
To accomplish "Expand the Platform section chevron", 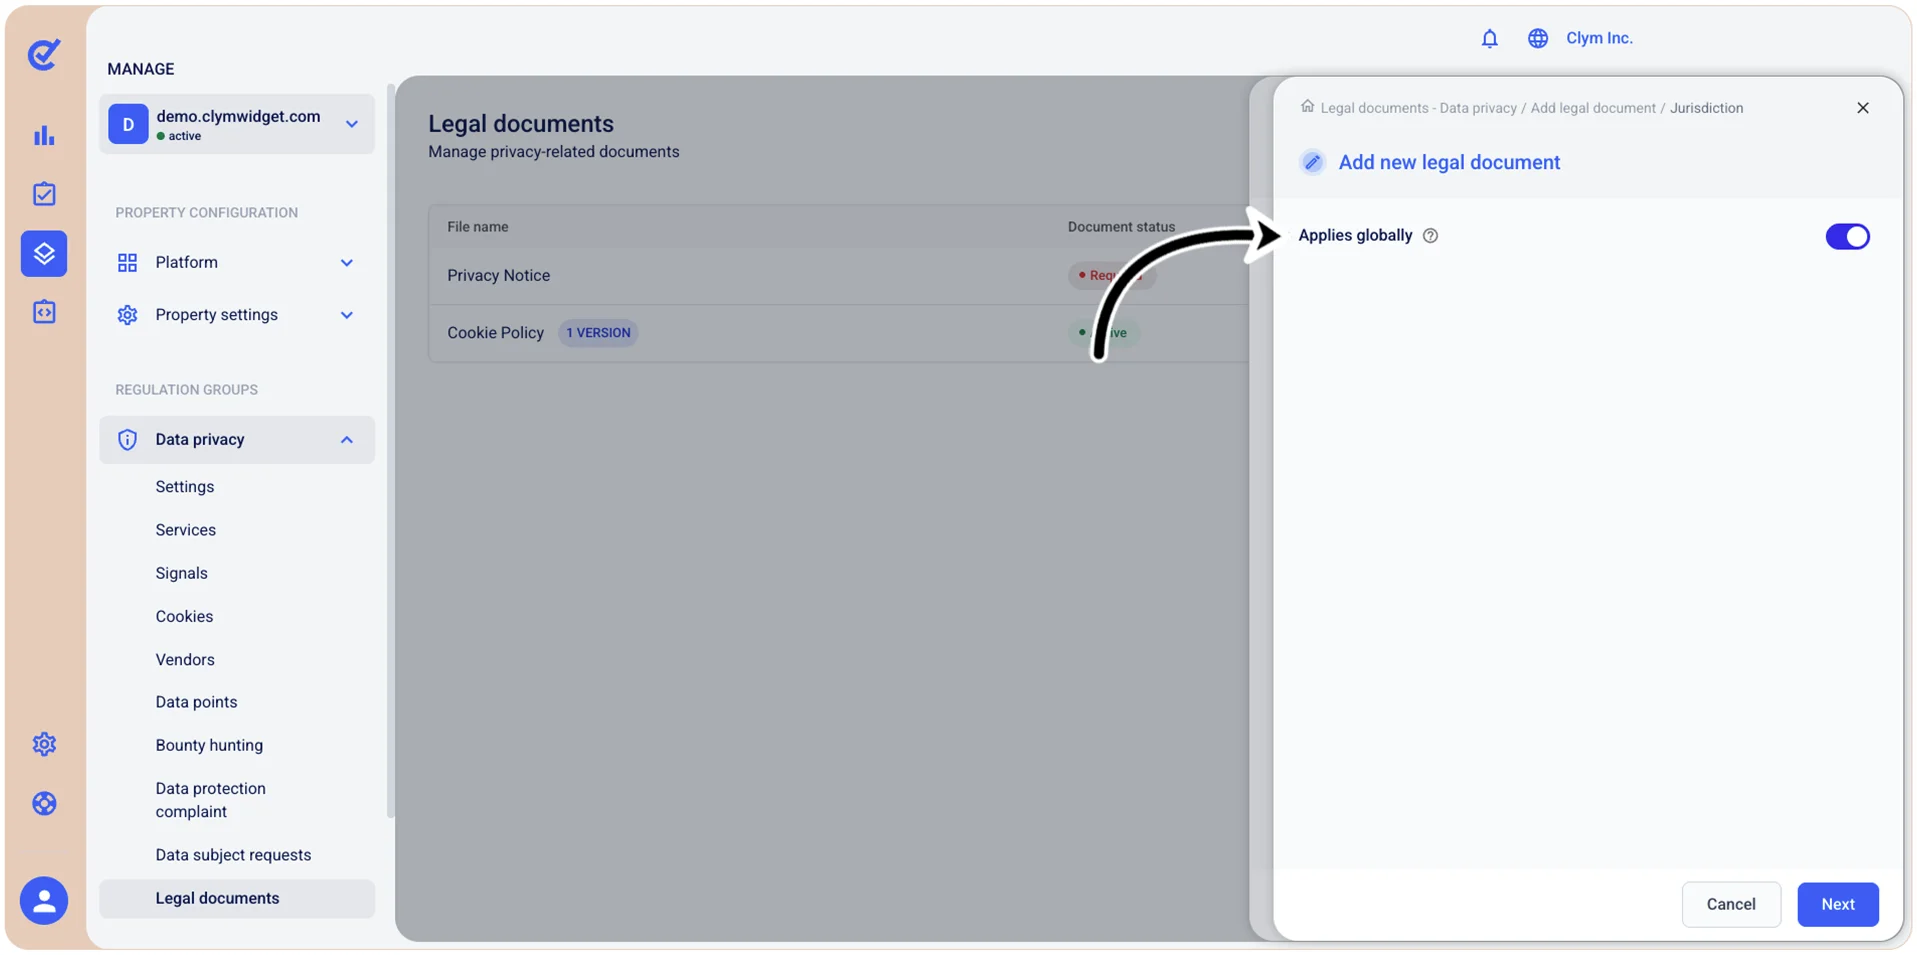I will click(347, 263).
